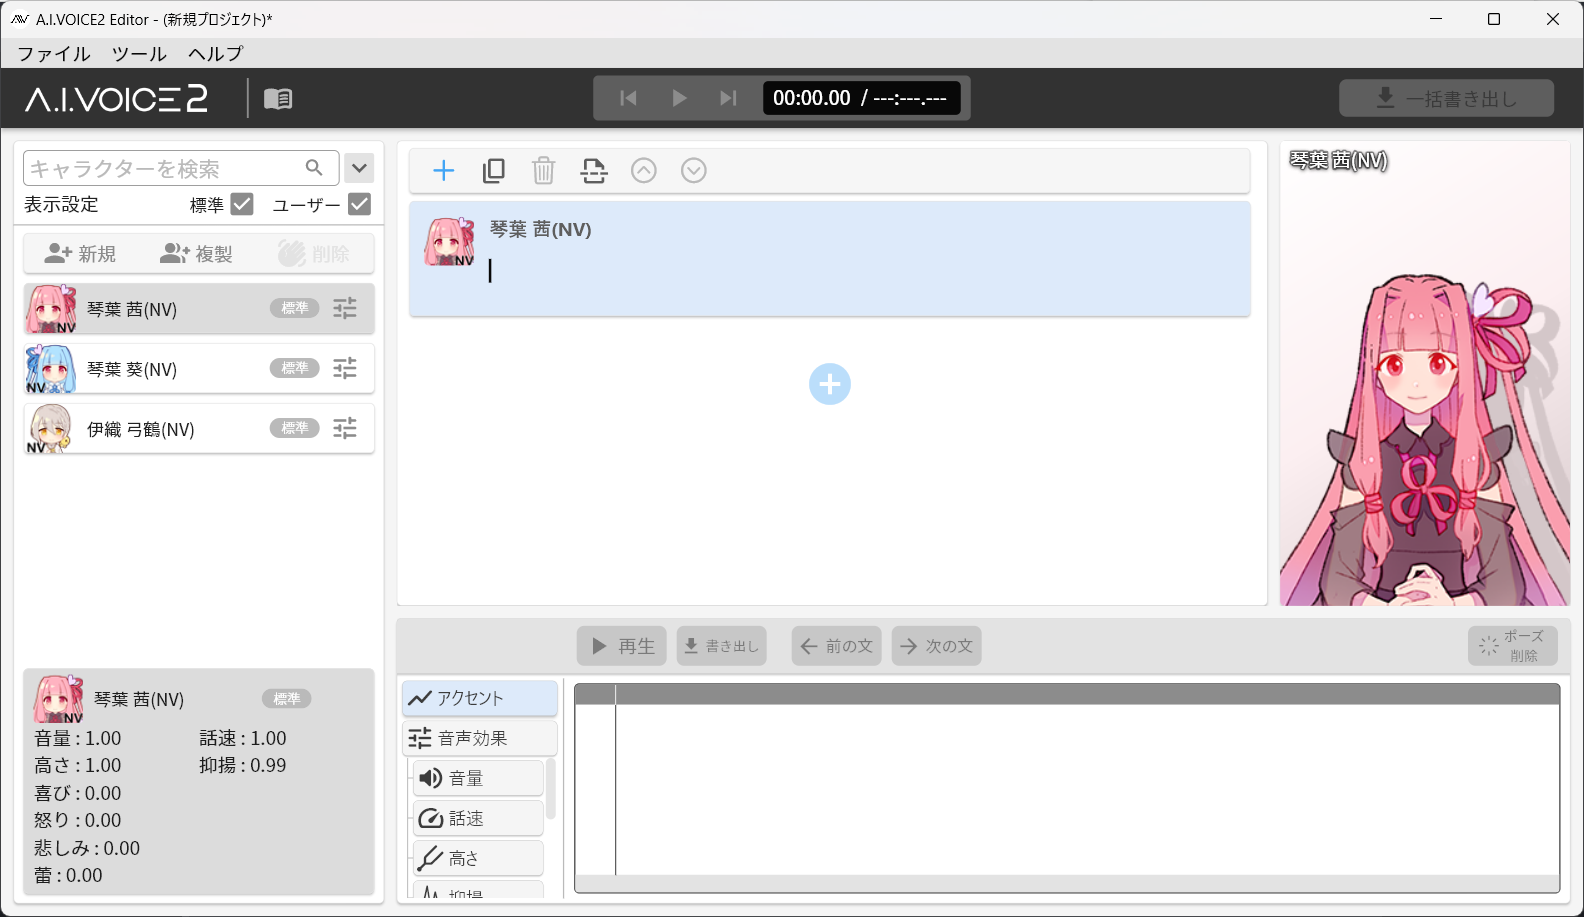Viewport: 1584px width, 917px height.
Task: Delete the sentence with trash icon
Action: tap(543, 171)
